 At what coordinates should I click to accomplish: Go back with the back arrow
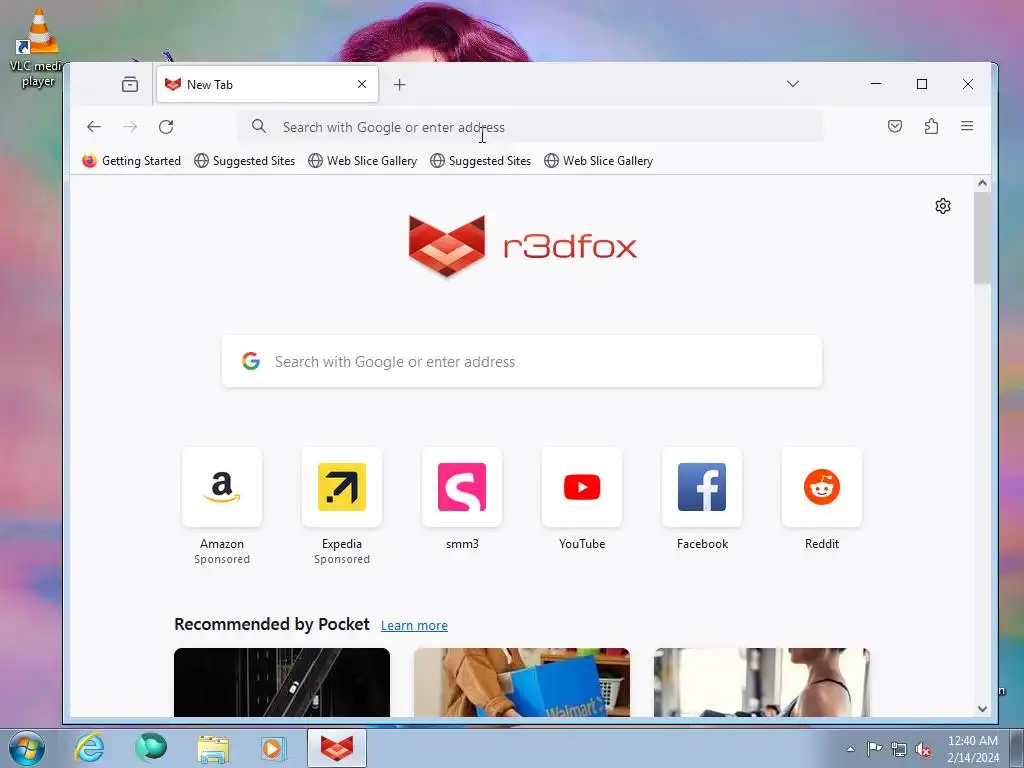(x=94, y=127)
